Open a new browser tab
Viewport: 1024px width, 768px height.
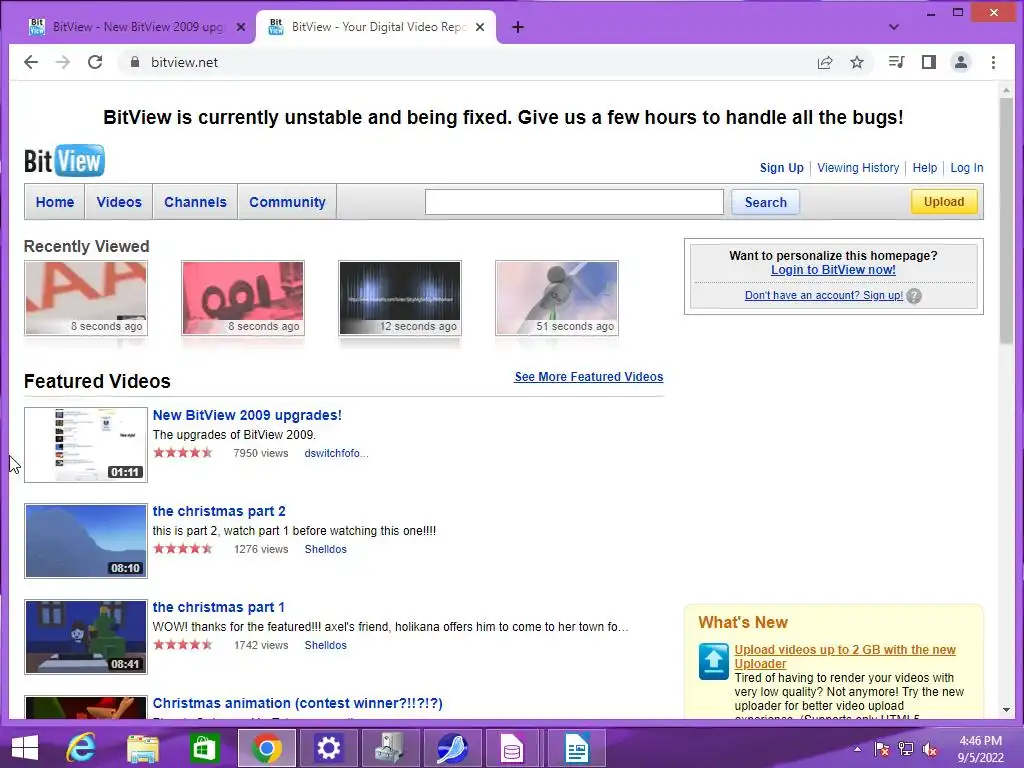[x=518, y=27]
